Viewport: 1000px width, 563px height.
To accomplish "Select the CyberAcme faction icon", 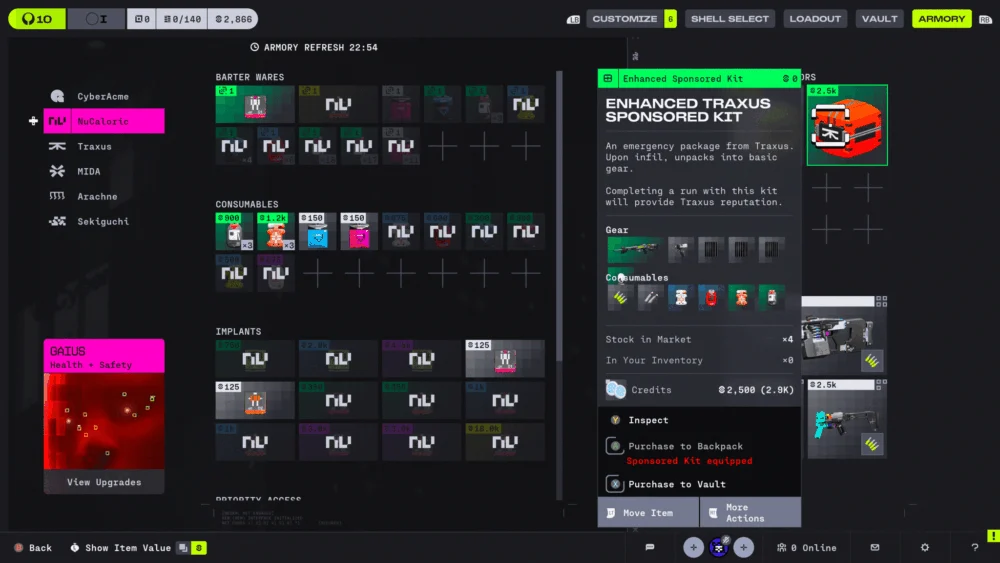I will [x=58, y=97].
